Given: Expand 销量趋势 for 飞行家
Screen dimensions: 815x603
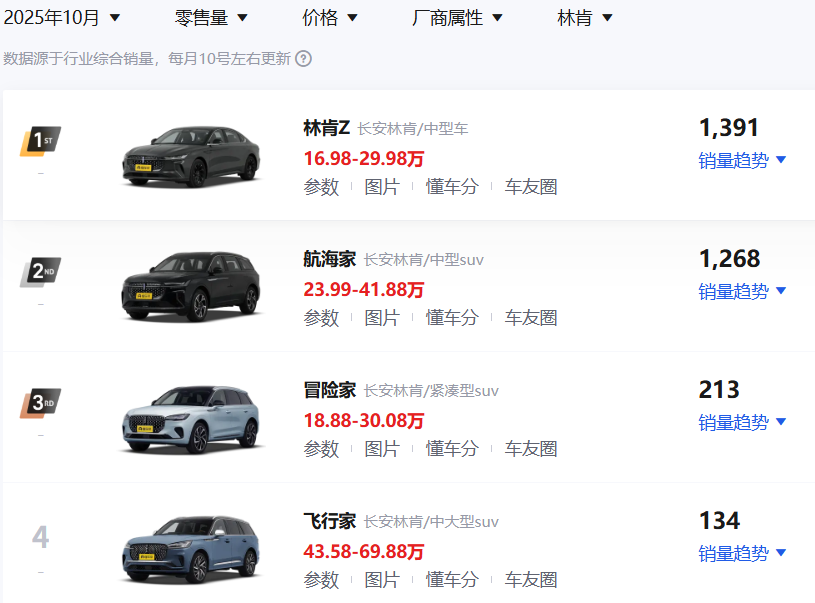Looking at the screenshot, I should (742, 553).
